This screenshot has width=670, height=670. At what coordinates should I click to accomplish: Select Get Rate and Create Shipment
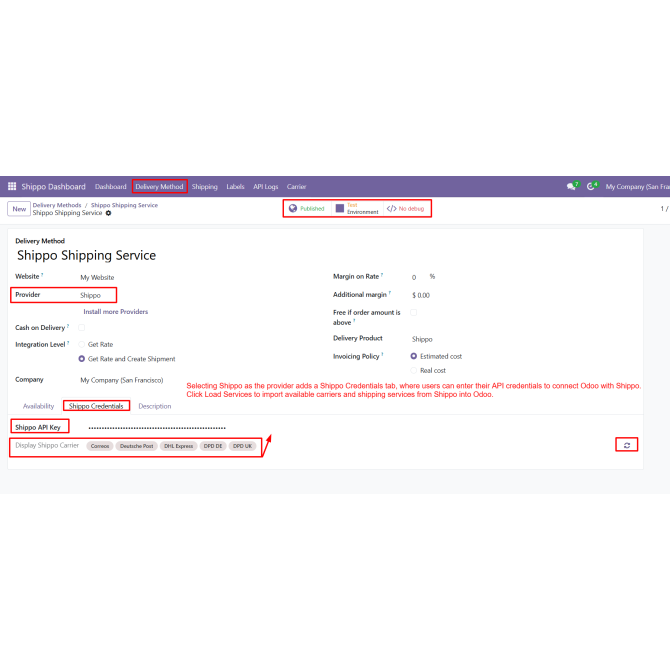coord(82,359)
